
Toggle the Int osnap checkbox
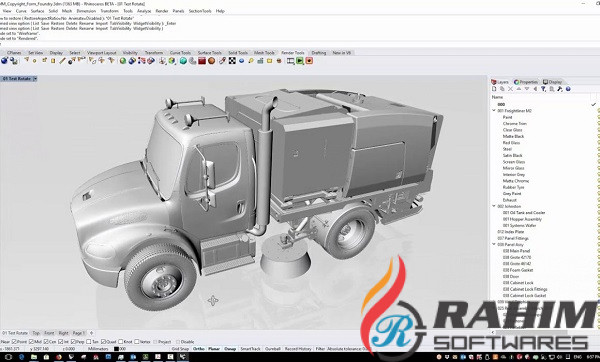60,342
